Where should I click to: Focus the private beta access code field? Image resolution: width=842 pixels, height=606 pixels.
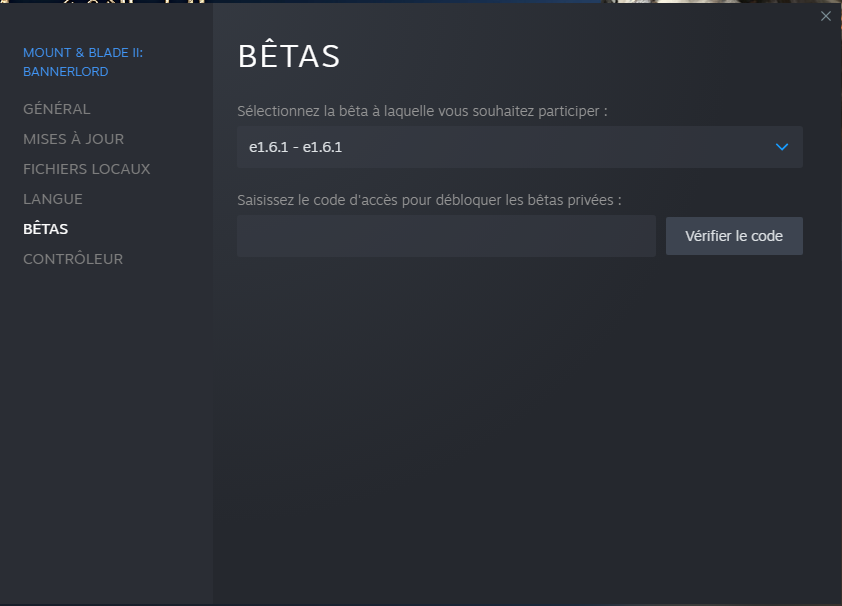tap(446, 236)
